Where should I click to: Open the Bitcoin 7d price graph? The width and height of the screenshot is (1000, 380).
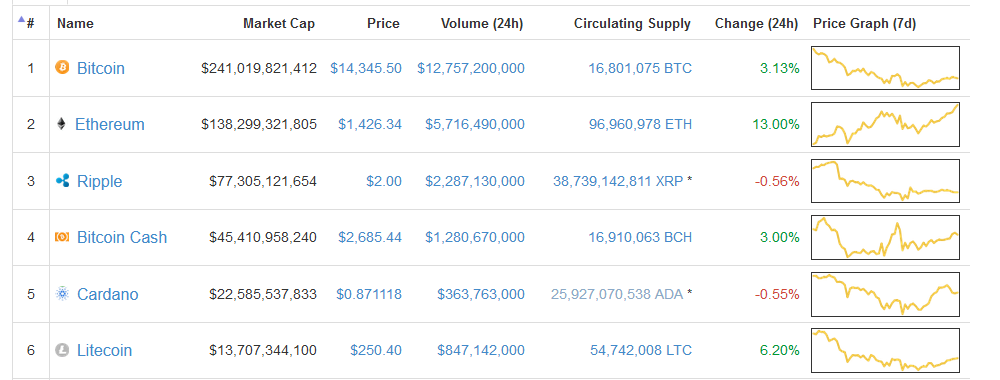885,68
